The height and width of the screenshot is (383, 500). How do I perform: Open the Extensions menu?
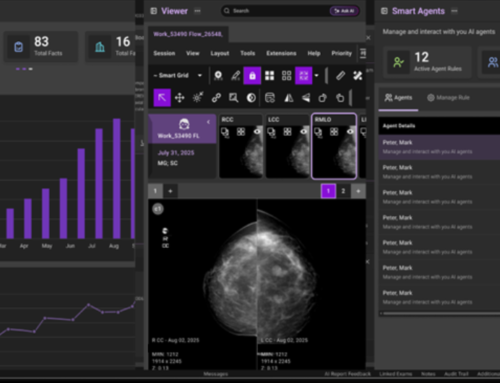281,53
